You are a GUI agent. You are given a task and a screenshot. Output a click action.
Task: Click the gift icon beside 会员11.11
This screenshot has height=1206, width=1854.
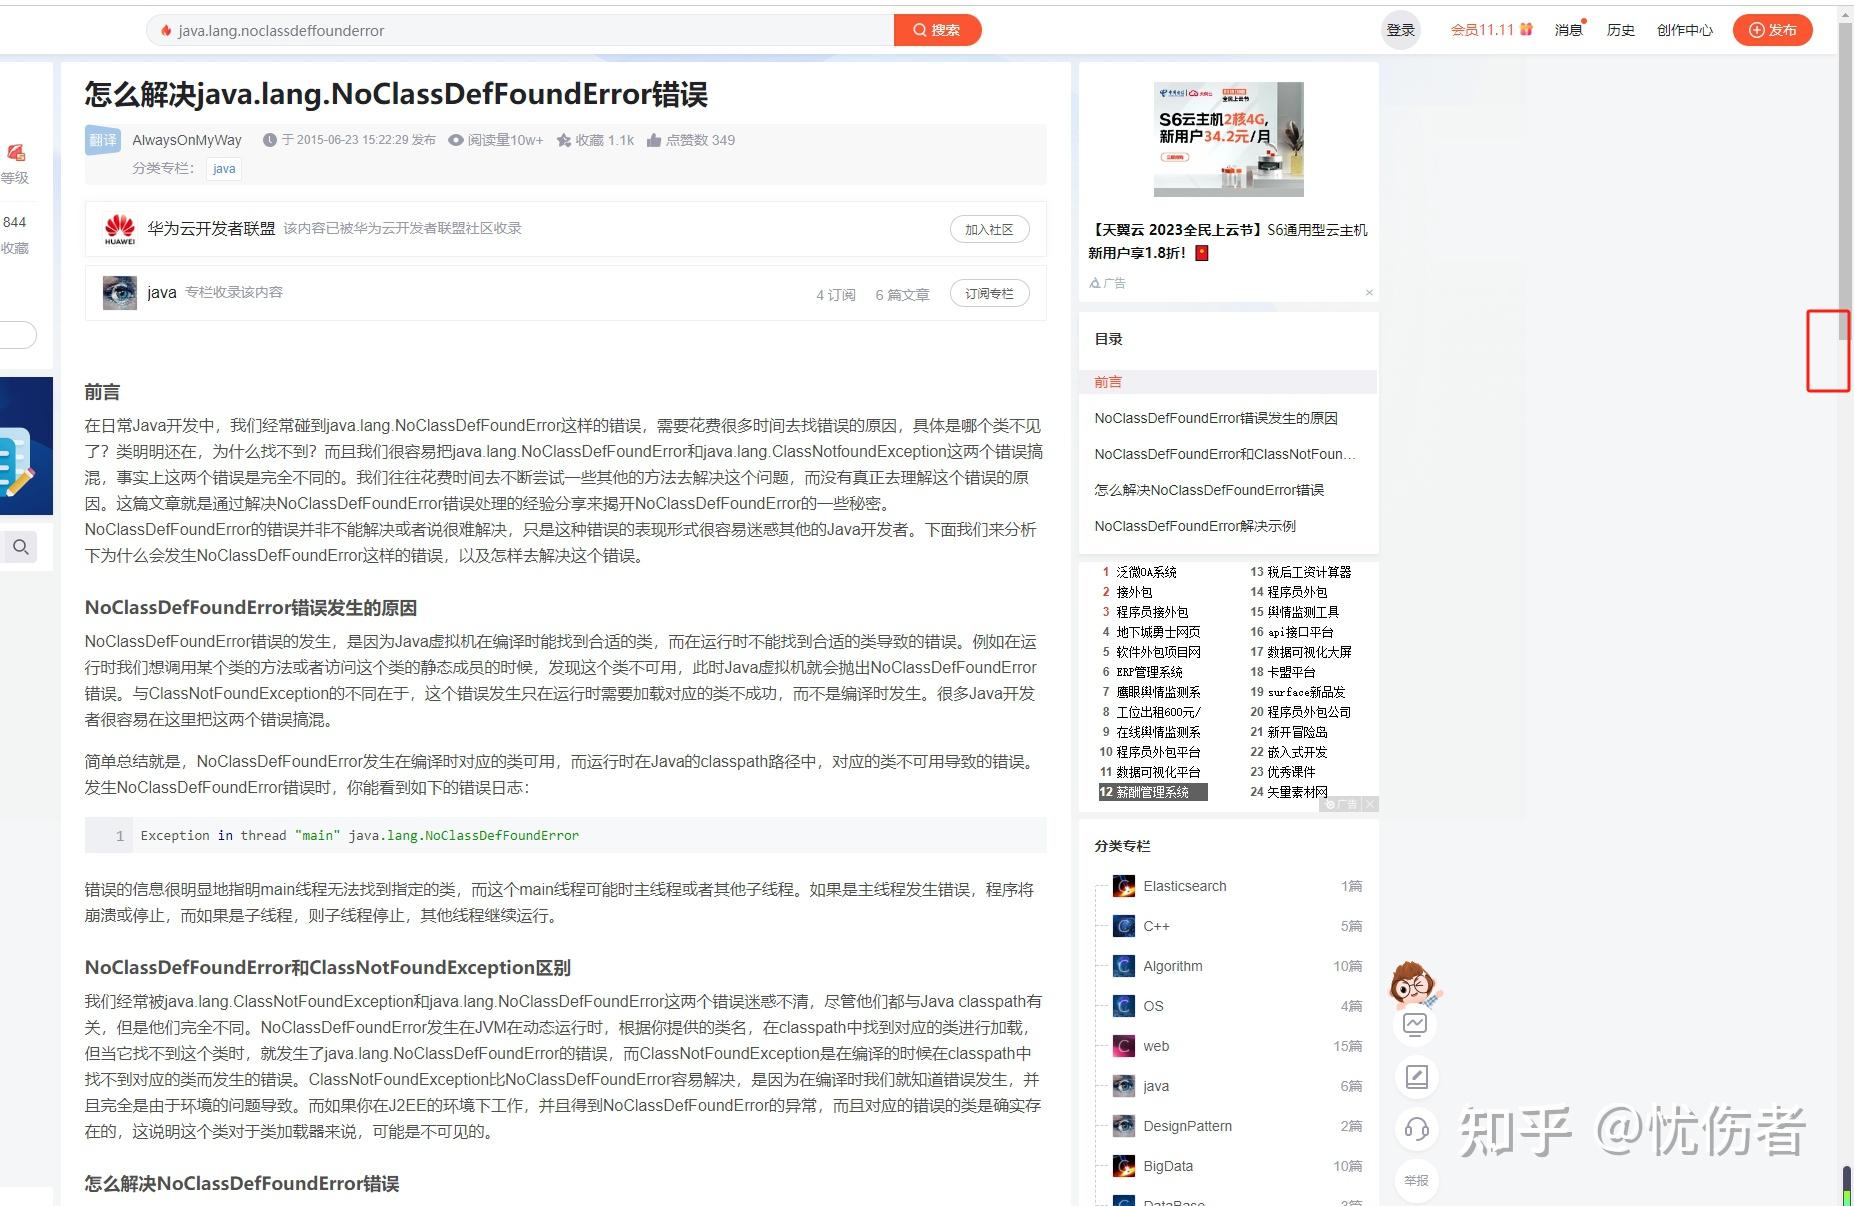click(x=1526, y=29)
